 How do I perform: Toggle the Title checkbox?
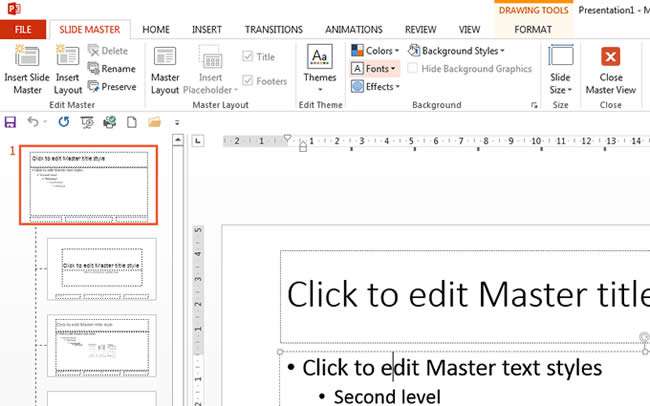click(x=249, y=57)
